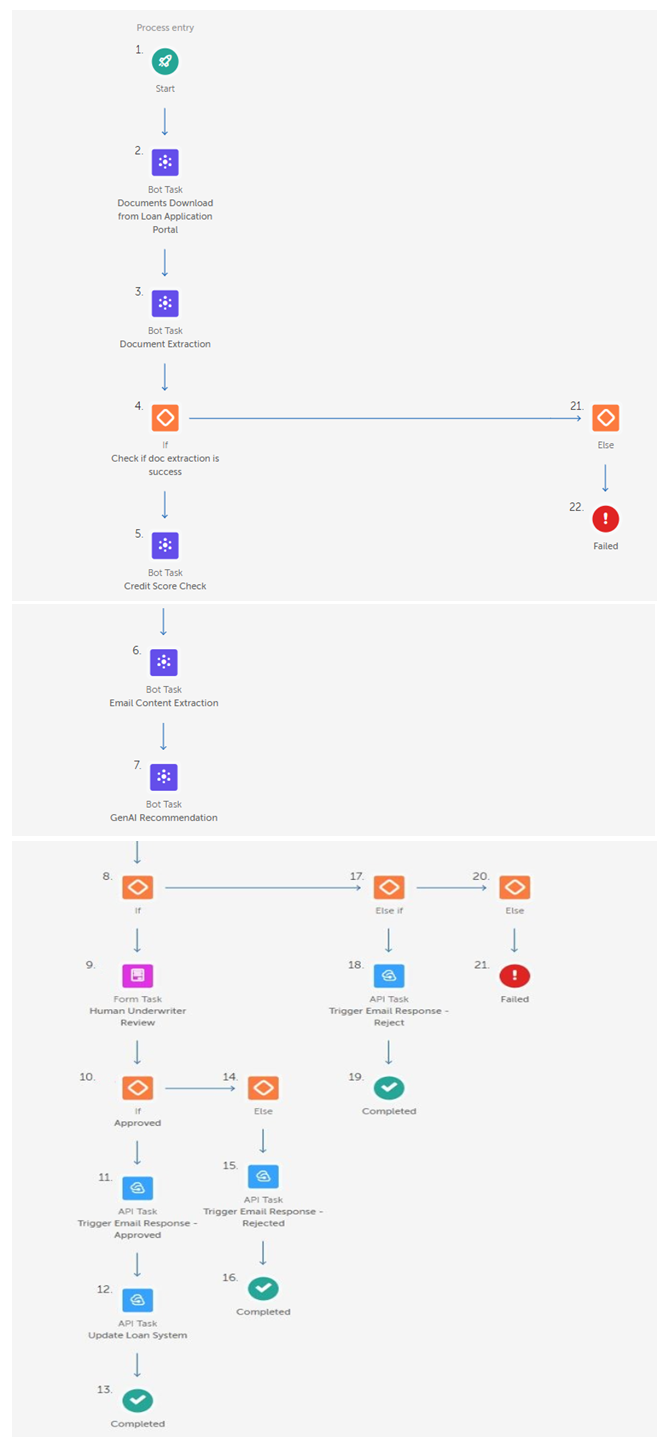
Task: Click the Completed icon at step 13
Action: (x=137, y=1400)
